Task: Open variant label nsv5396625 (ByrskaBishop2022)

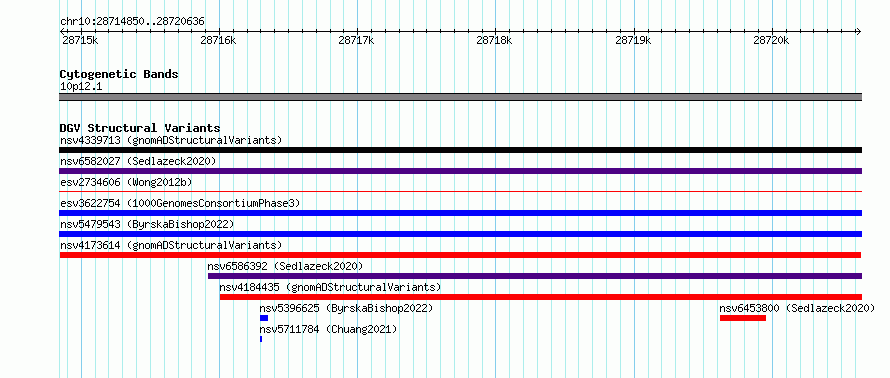Action: 346,308
